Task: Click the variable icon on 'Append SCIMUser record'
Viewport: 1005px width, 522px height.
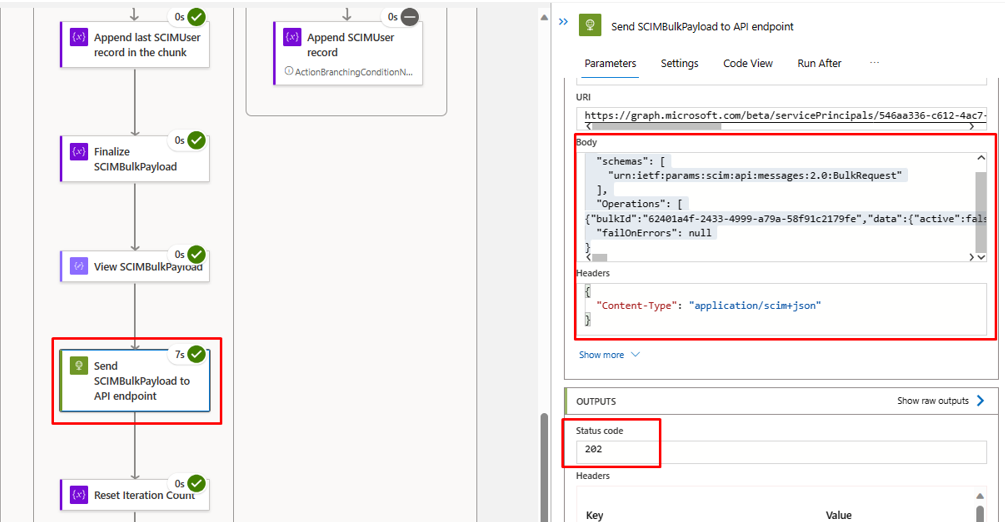Action: [x=292, y=37]
